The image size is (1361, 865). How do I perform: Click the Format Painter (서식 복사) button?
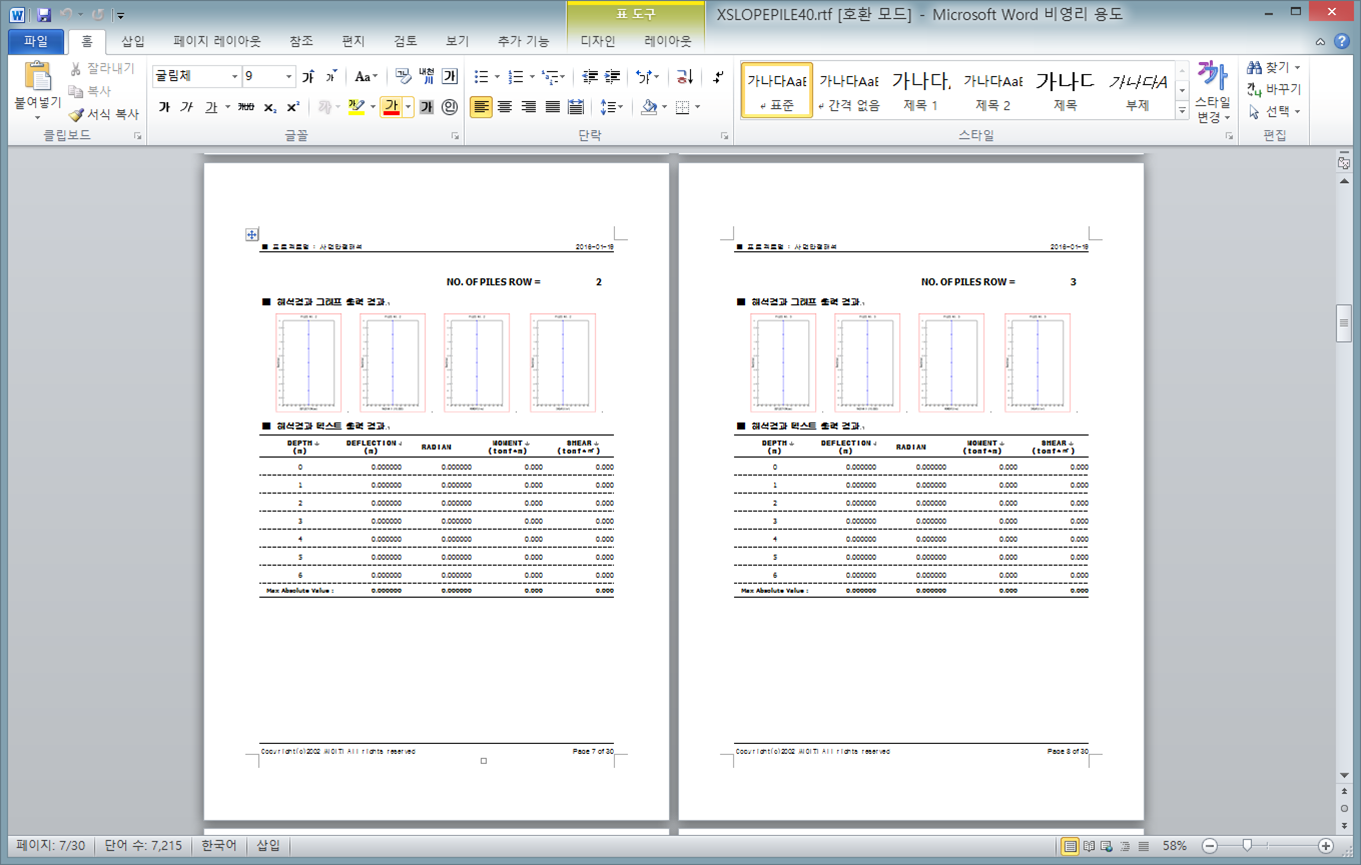(x=104, y=115)
